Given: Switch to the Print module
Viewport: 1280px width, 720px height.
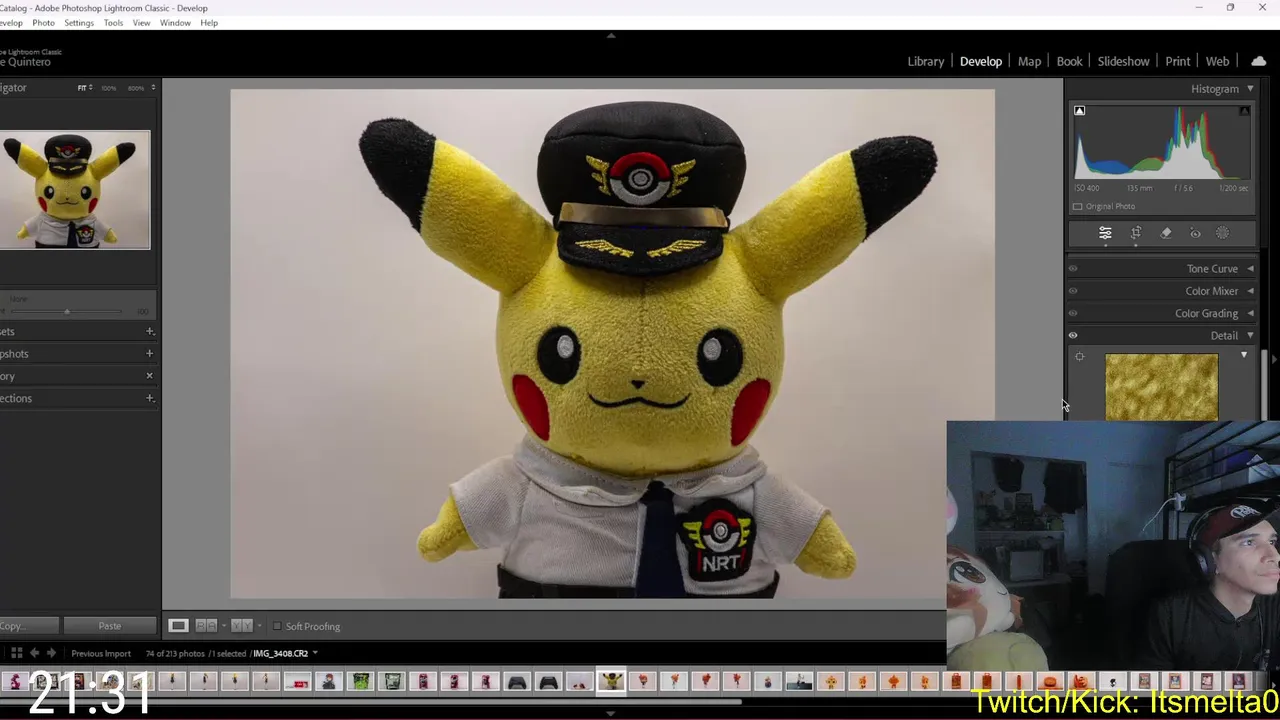Looking at the screenshot, I should coord(1177,61).
